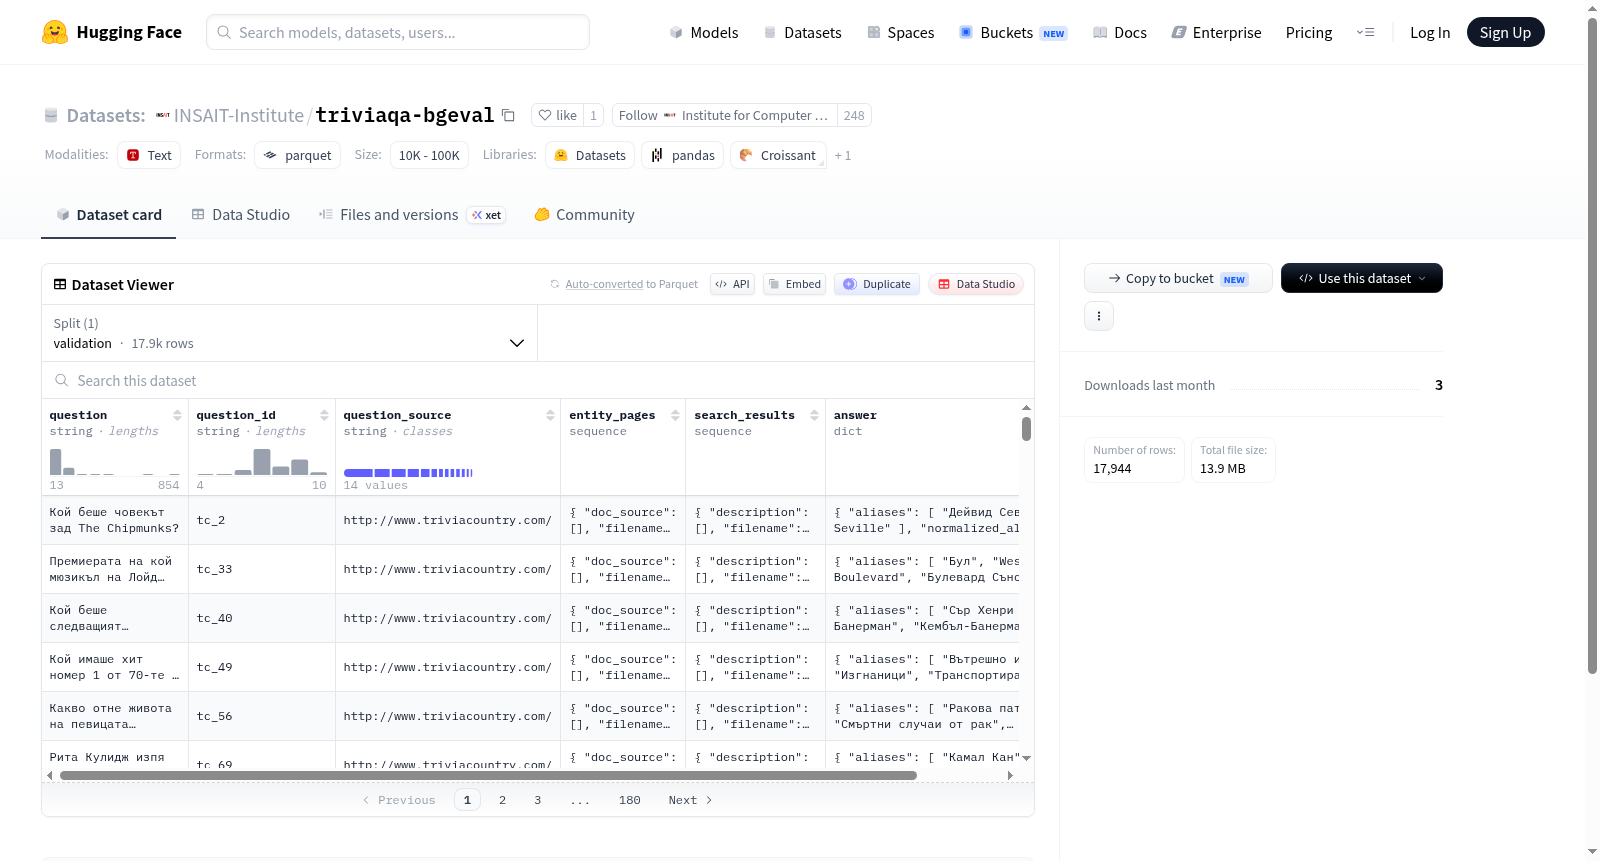Open Models in top navigation
1600x861 pixels.
click(x=704, y=33)
